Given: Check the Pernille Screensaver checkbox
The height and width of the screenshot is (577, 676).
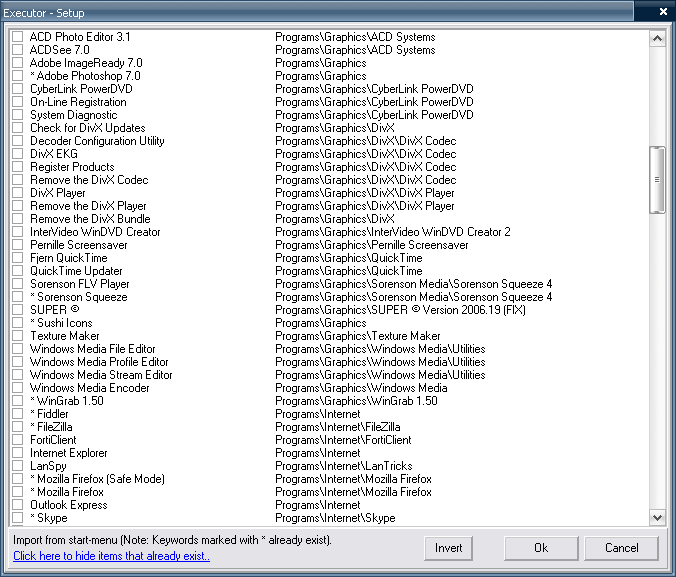Looking at the screenshot, I should click(18, 245).
